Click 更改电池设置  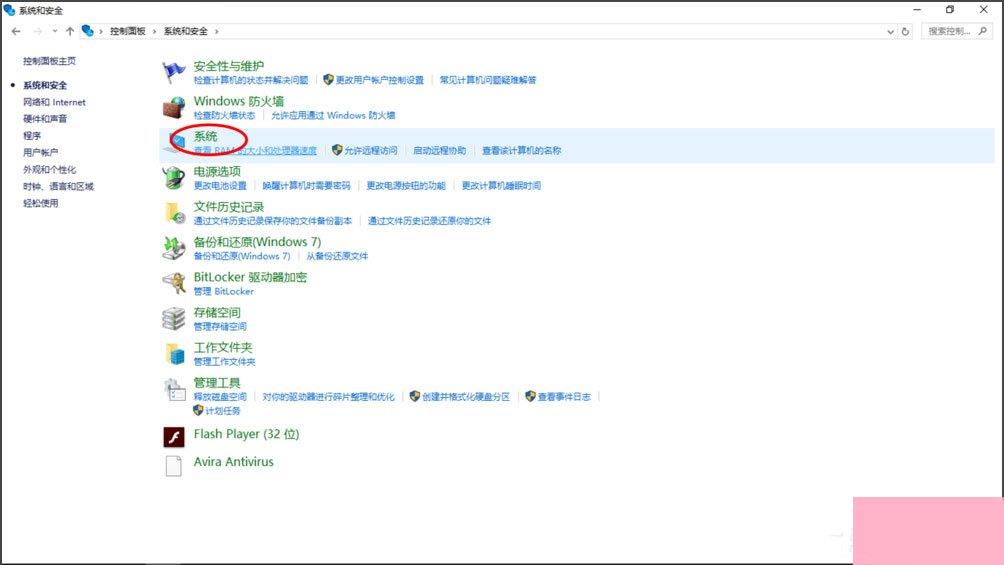point(220,186)
